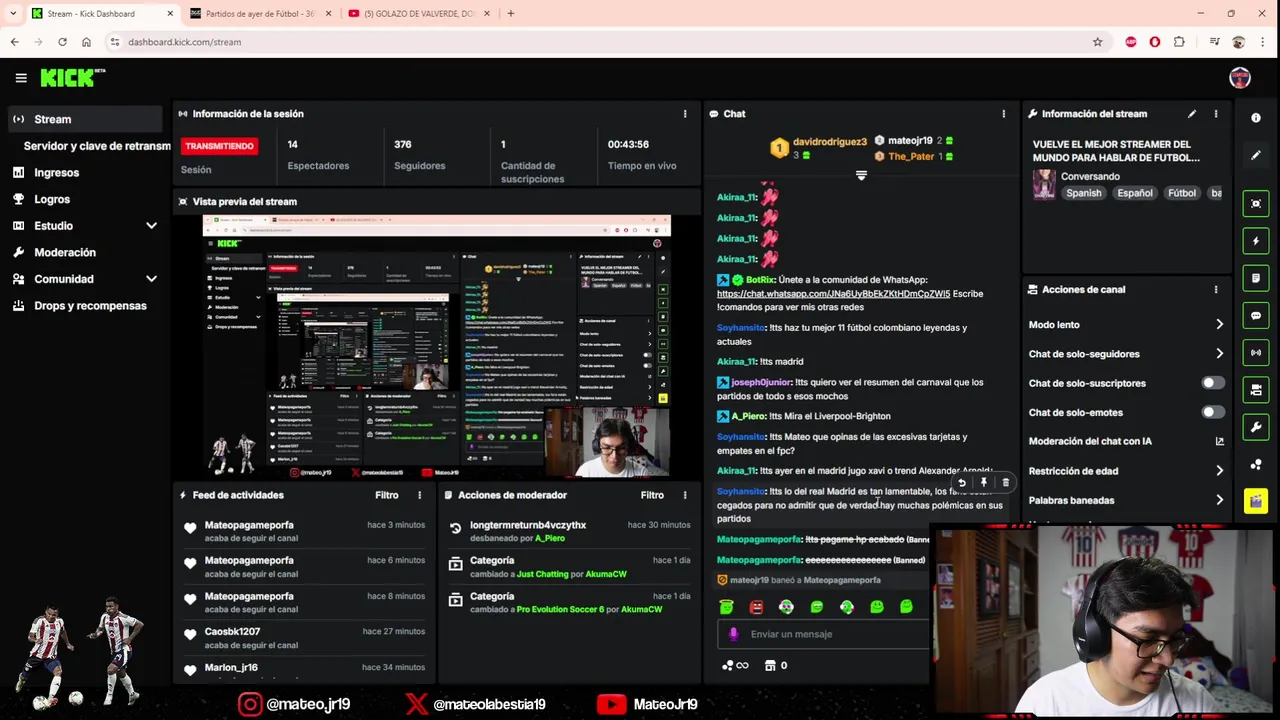This screenshot has width=1280, height=720.
Task: Toggle Chat de solo-emotes switch
Action: point(1212,412)
